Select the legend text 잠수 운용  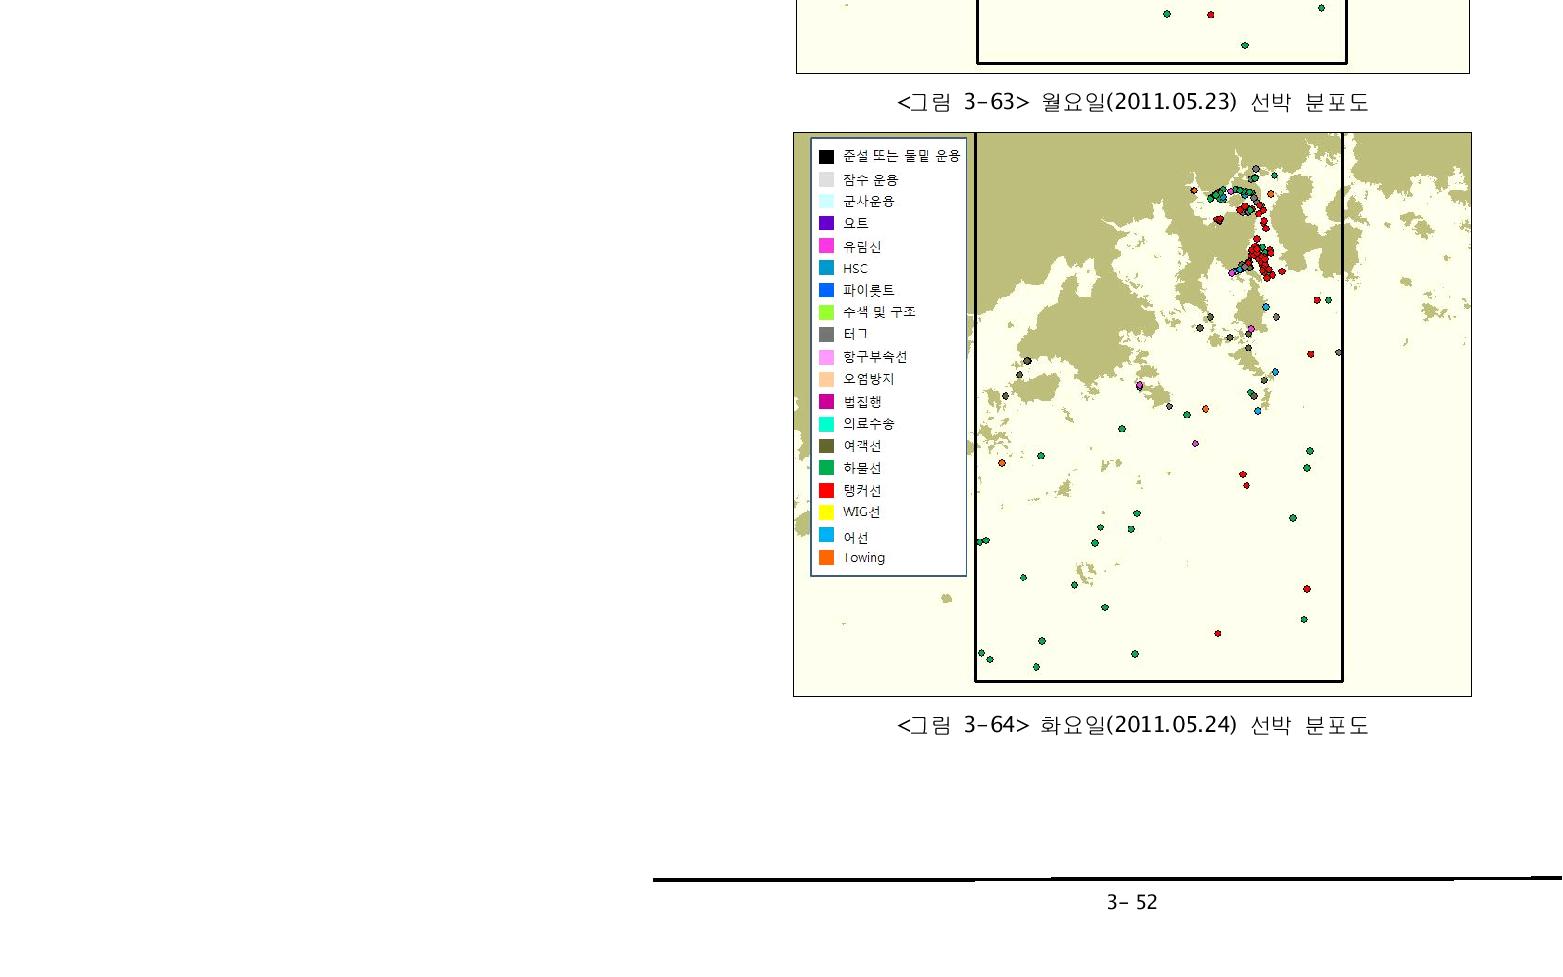(x=870, y=180)
